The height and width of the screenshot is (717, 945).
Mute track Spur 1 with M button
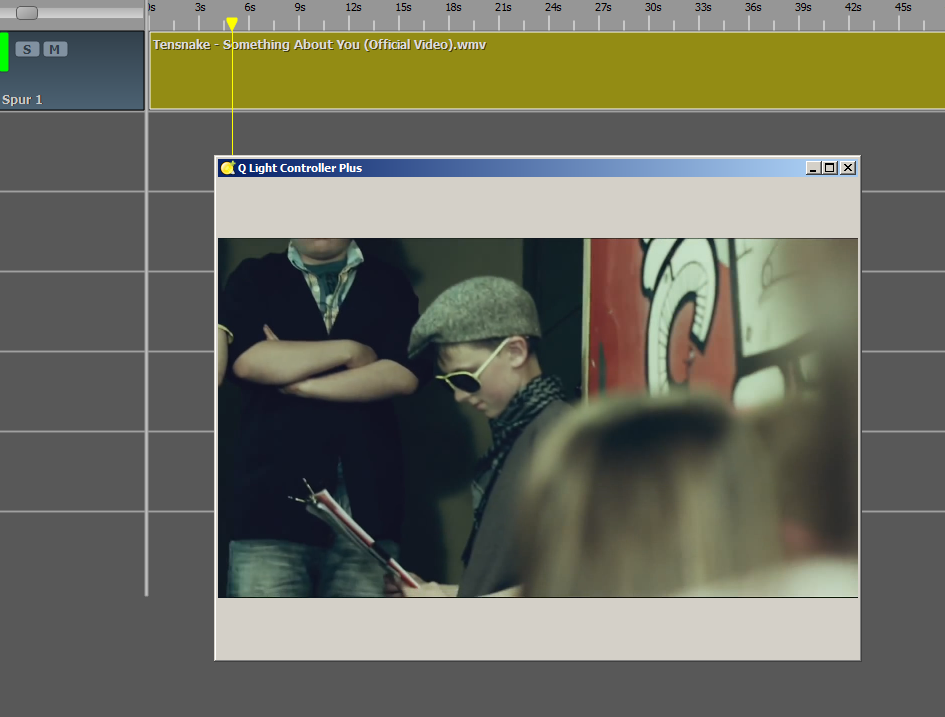[x=55, y=49]
